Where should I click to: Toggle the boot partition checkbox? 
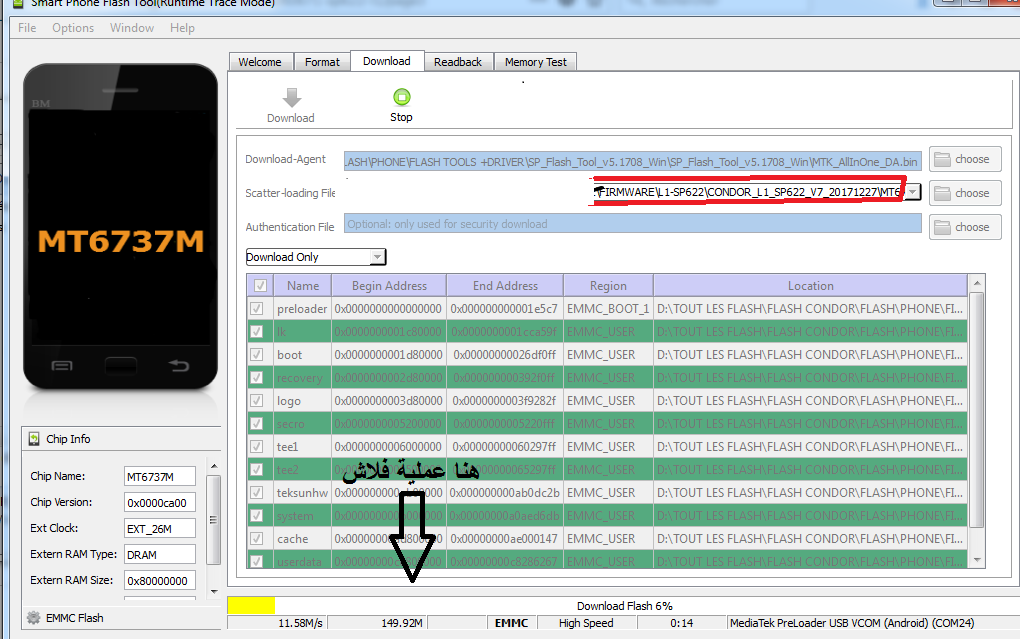tap(257, 355)
